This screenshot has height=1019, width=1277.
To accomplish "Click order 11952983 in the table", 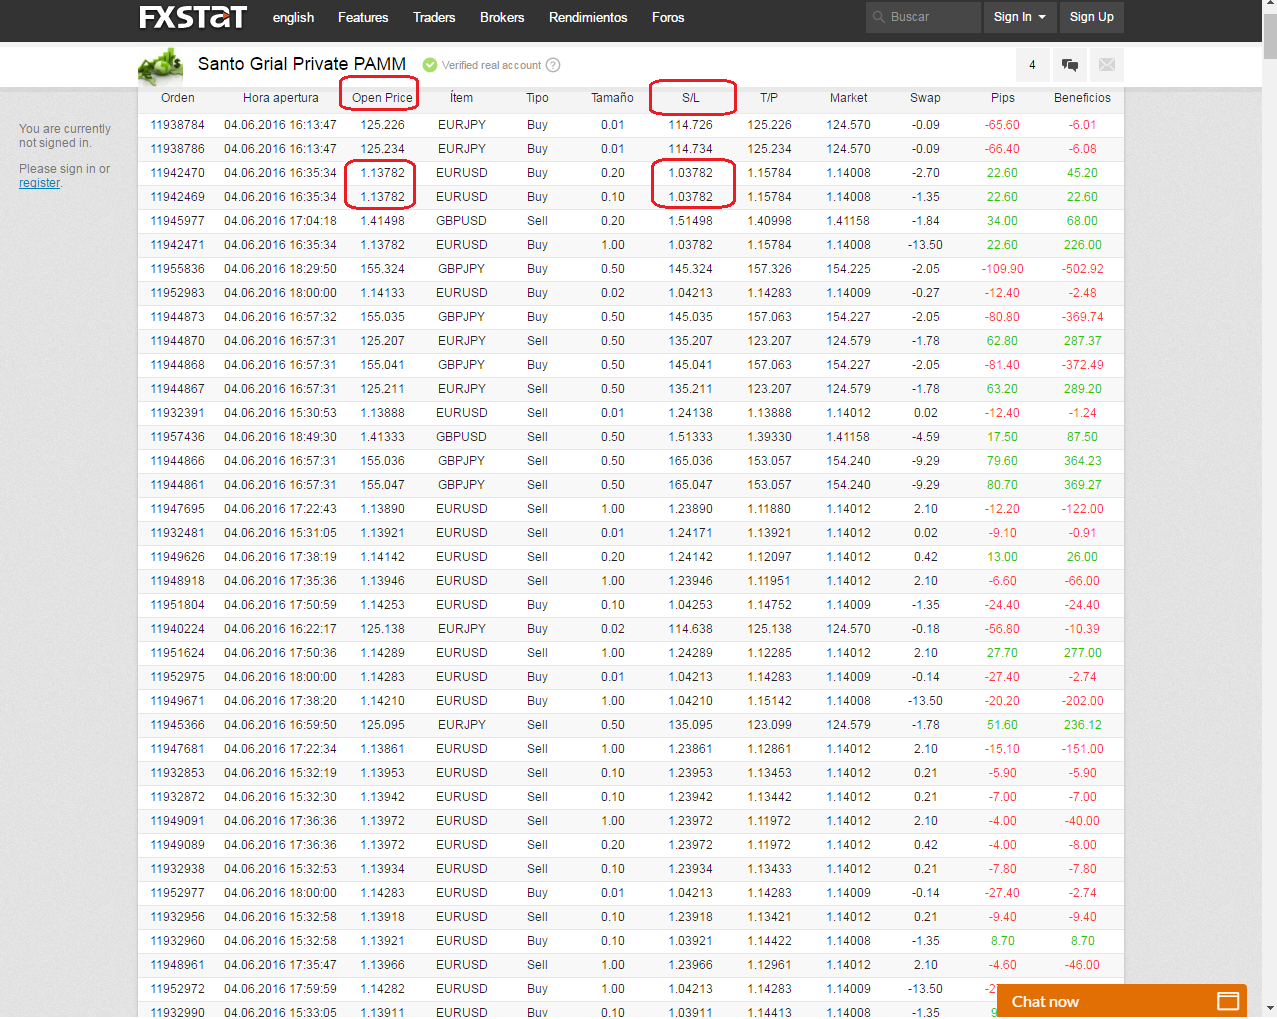I will click(178, 293).
